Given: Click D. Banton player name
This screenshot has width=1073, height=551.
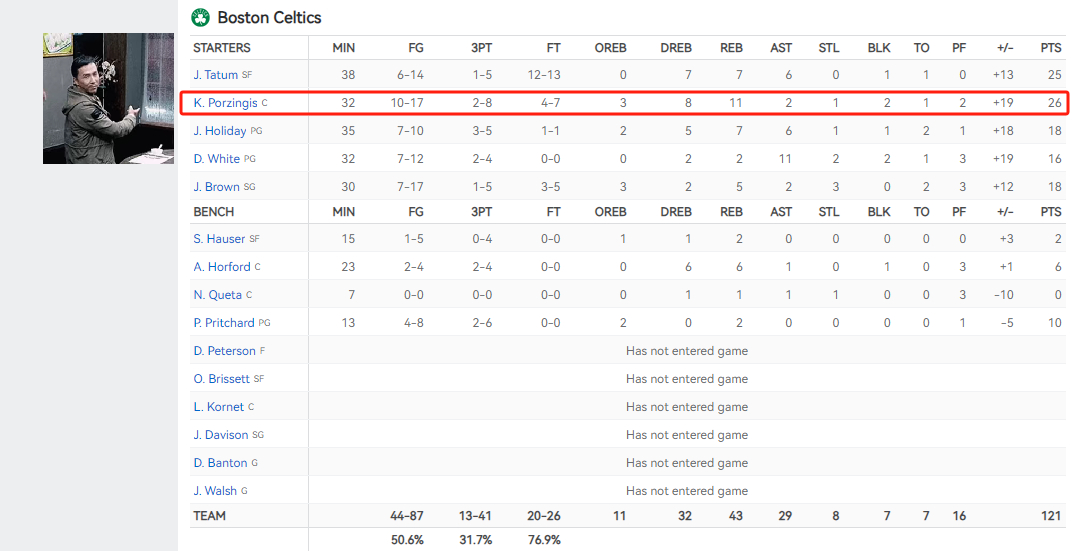Looking at the screenshot, I should coord(220,463).
